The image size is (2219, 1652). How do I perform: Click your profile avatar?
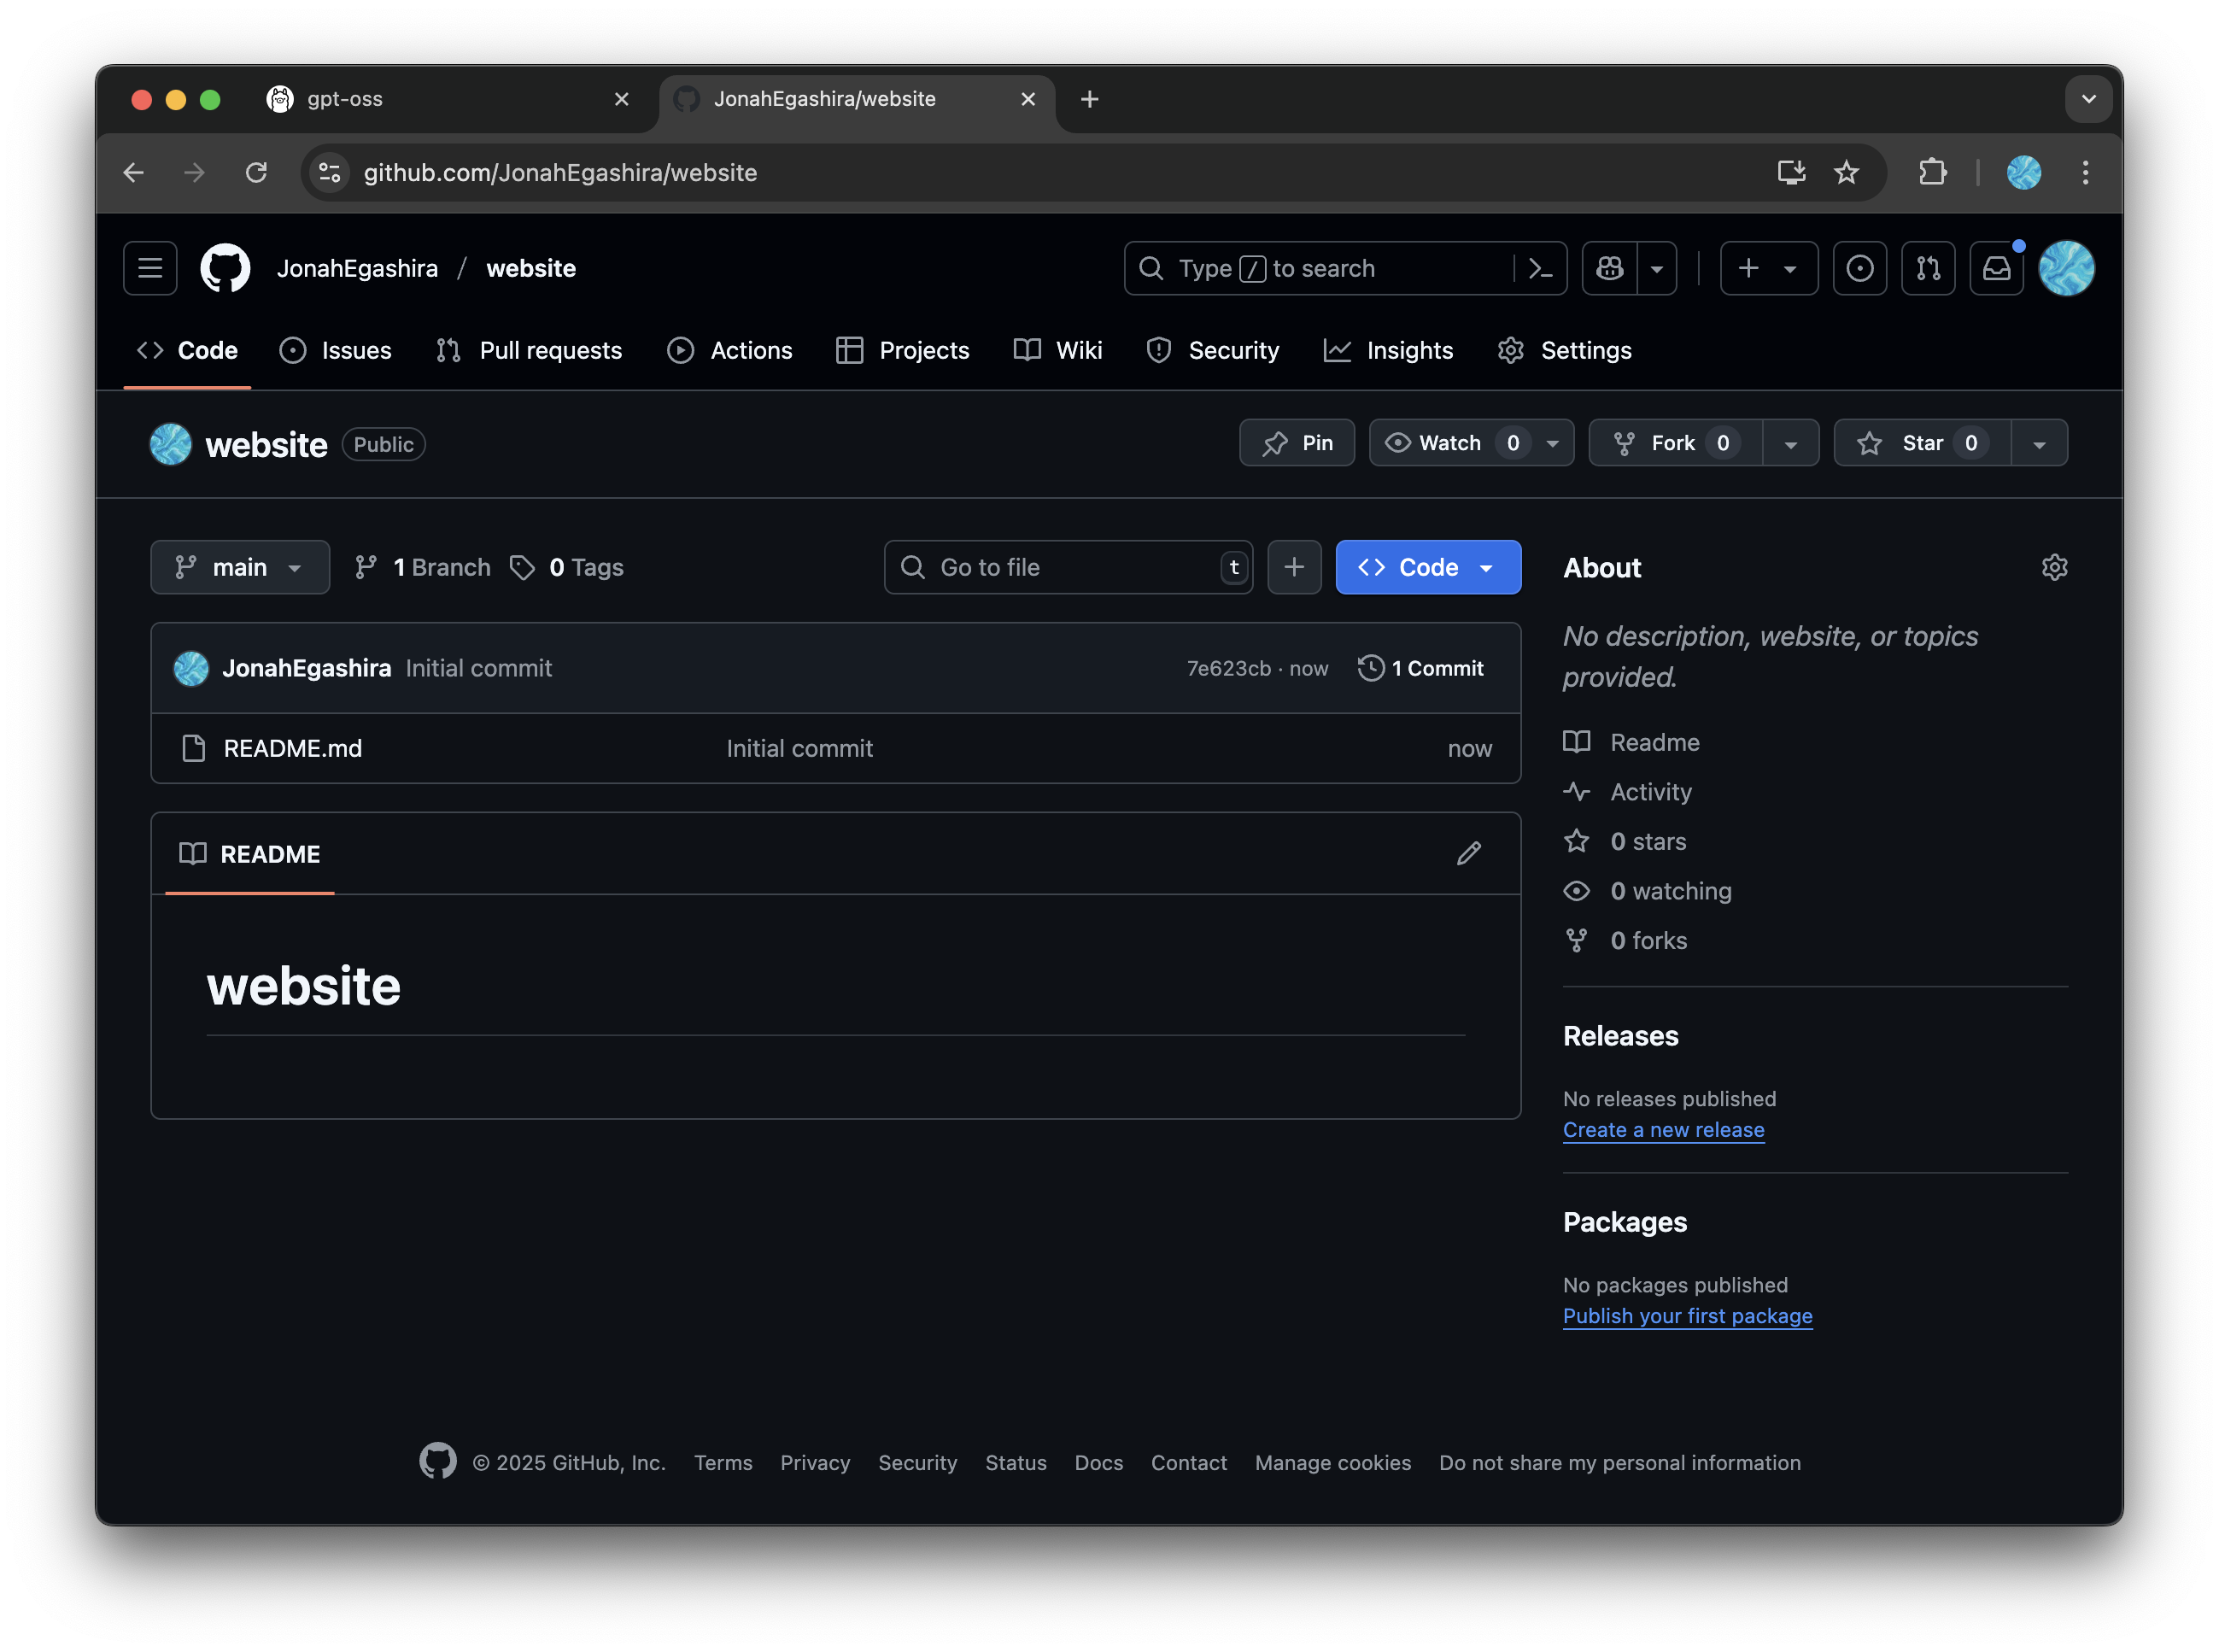[2066, 268]
